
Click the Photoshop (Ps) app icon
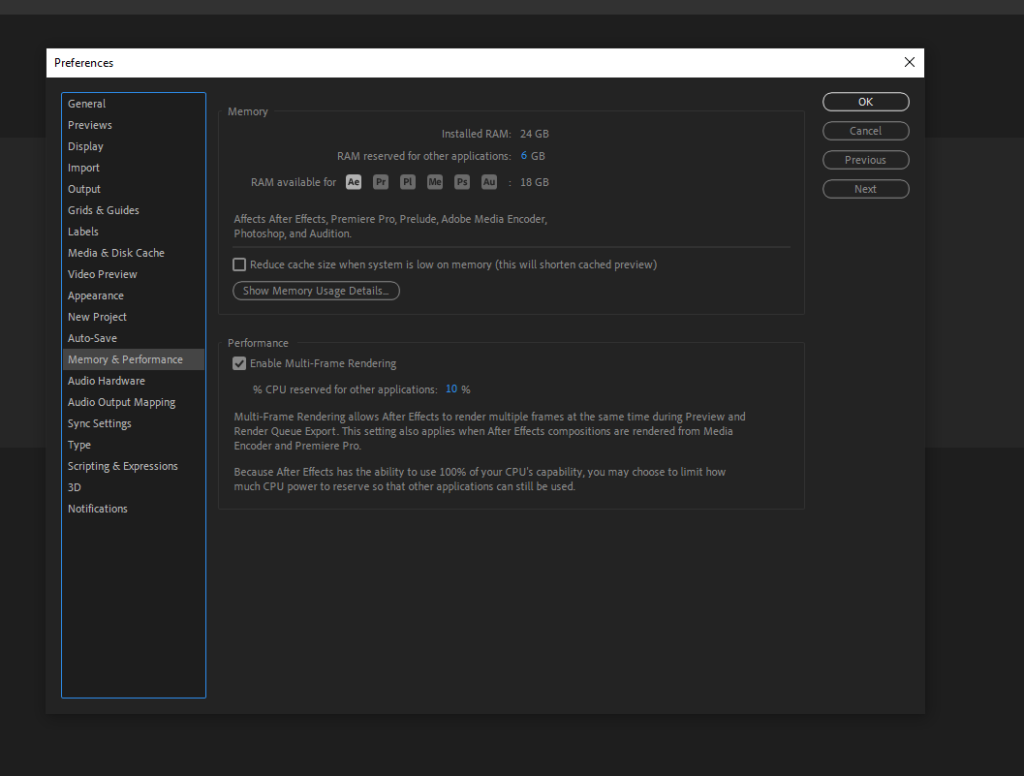461,182
